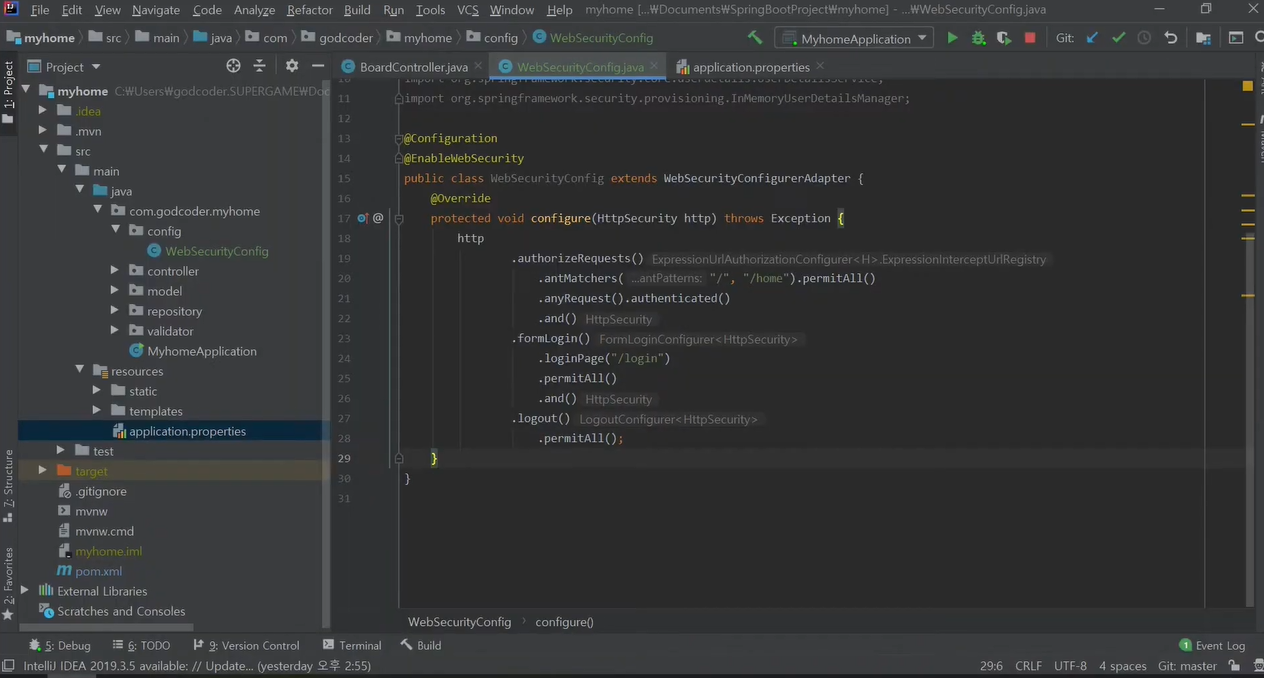Click 29:6 cursor position indicator
The width and height of the screenshot is (1264, 678).
(x=991, y=666)
